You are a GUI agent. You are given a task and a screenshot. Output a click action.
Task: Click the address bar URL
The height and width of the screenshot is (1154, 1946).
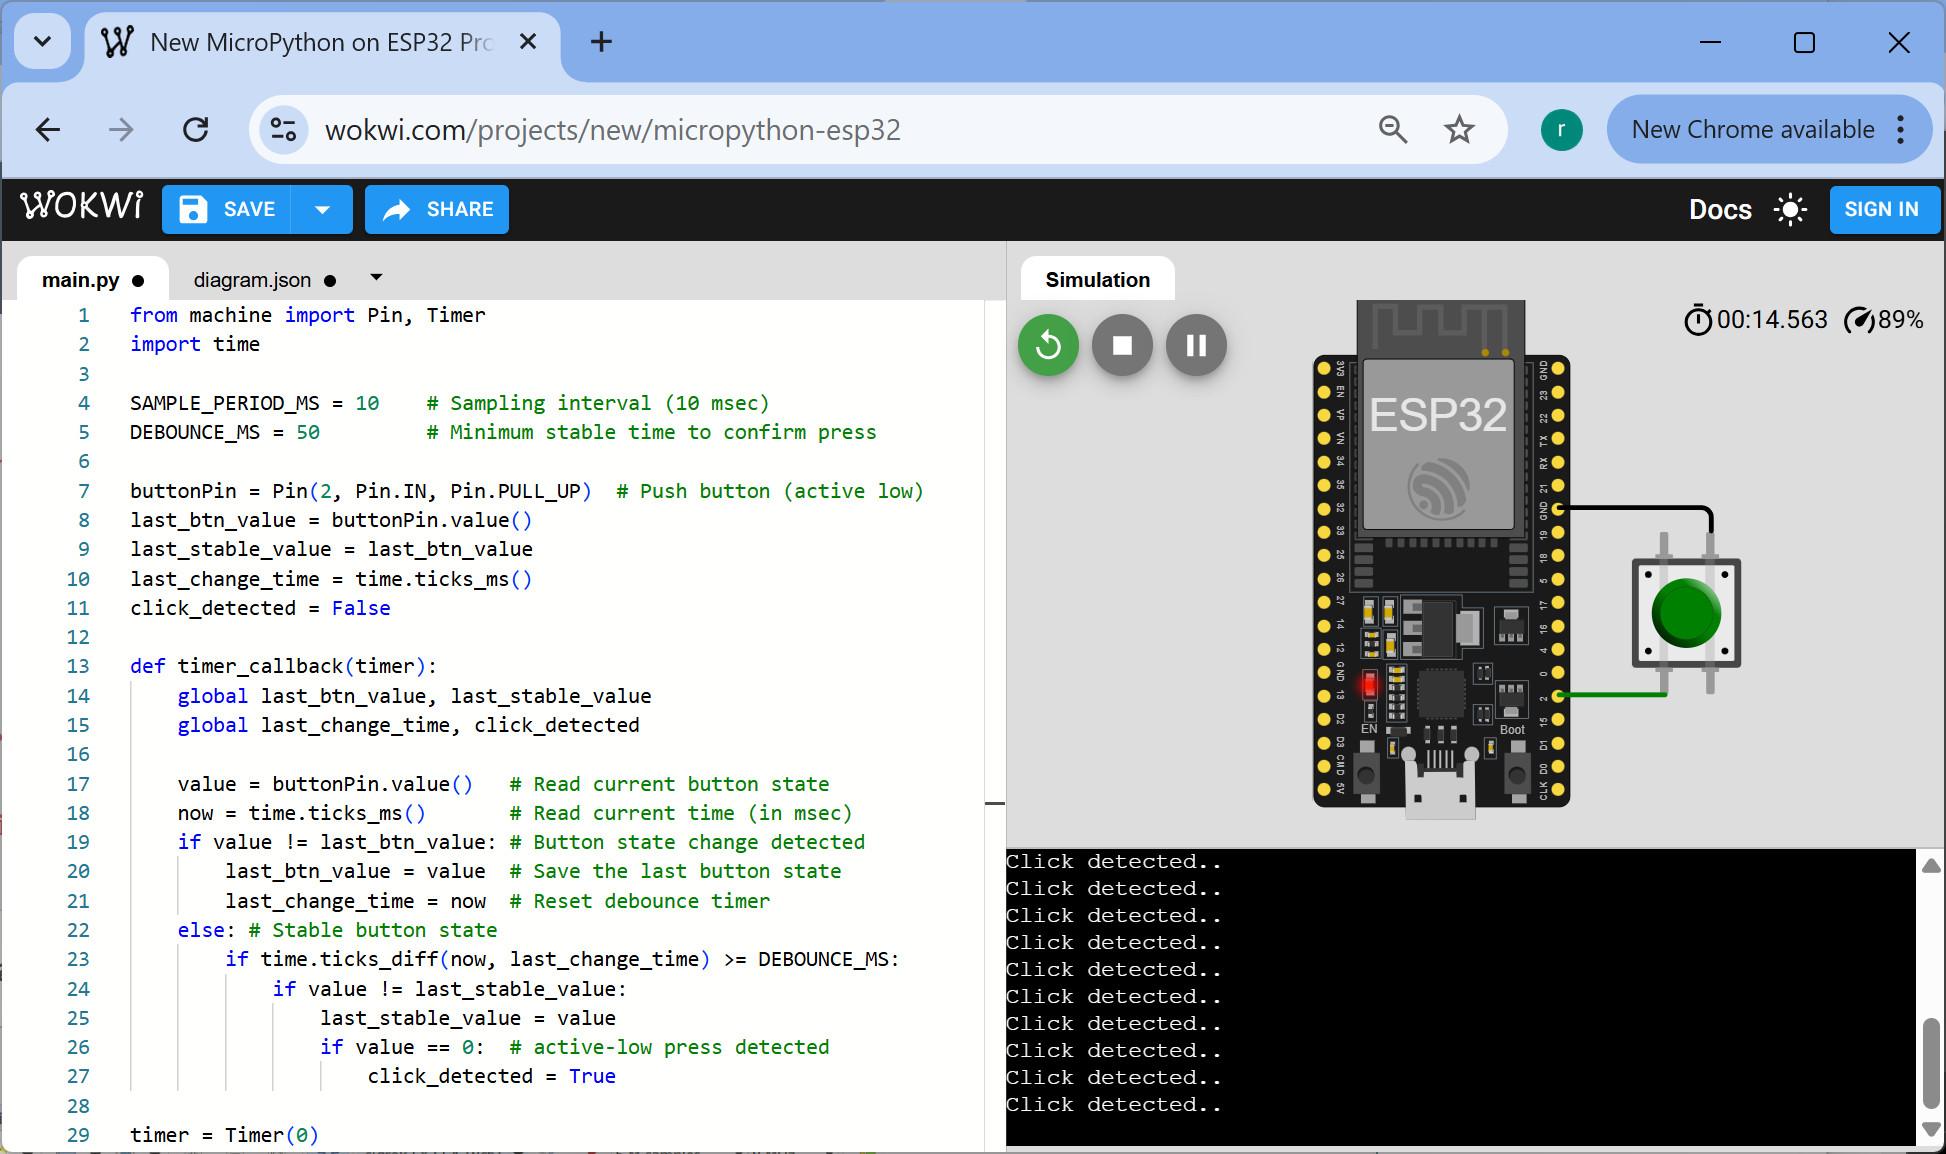point(613,129)
